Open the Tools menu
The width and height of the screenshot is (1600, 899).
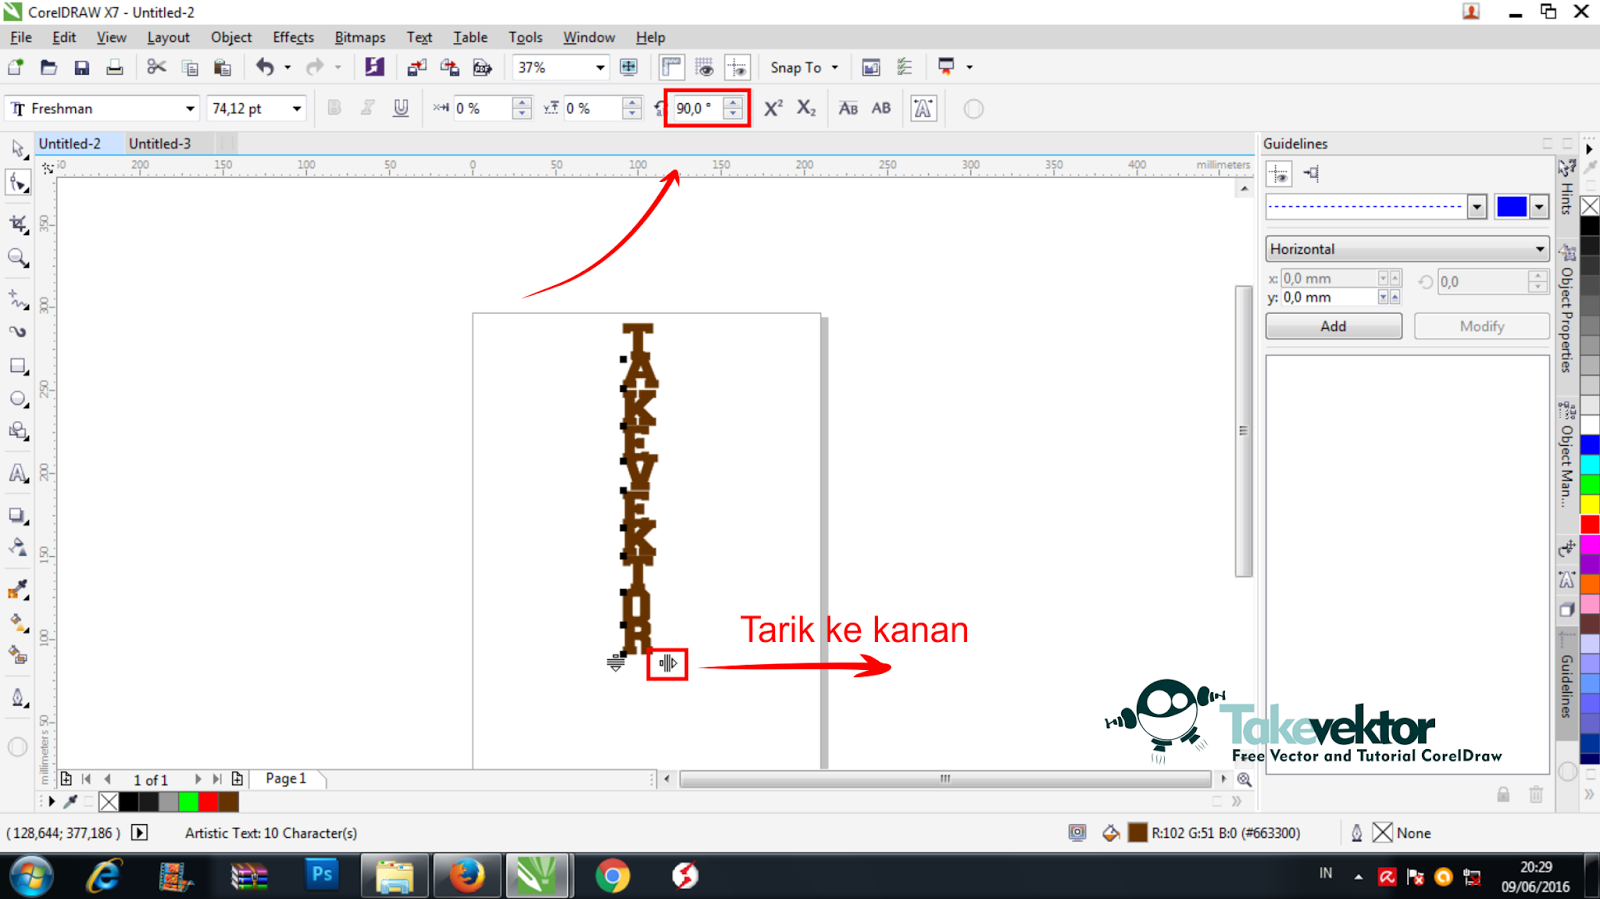point(525,37)
